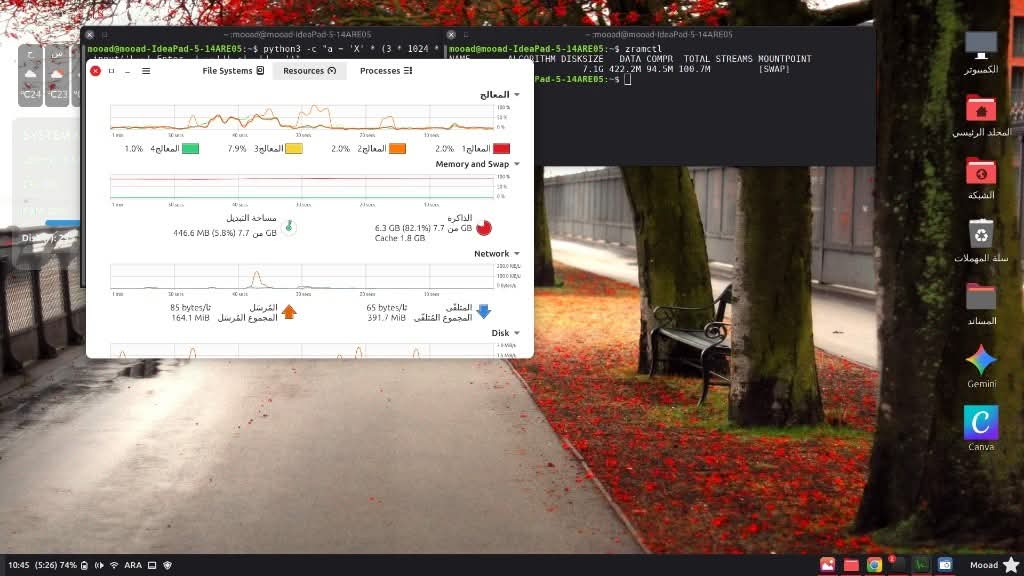The height and width of the screenshot is (576, 1024).
Task: Click the shield security tray icon
Action: tap(168, 565)
